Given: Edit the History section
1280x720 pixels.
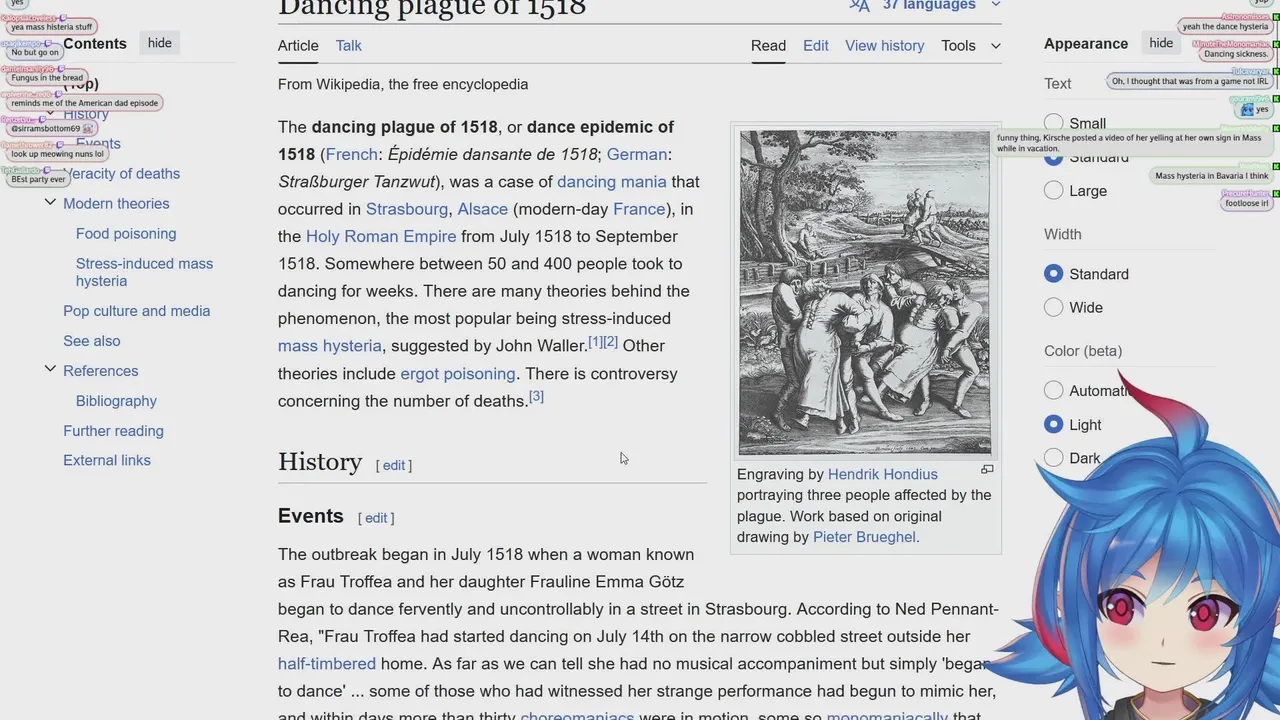Looking at the screenshot, I should click(x=394, y=465).
